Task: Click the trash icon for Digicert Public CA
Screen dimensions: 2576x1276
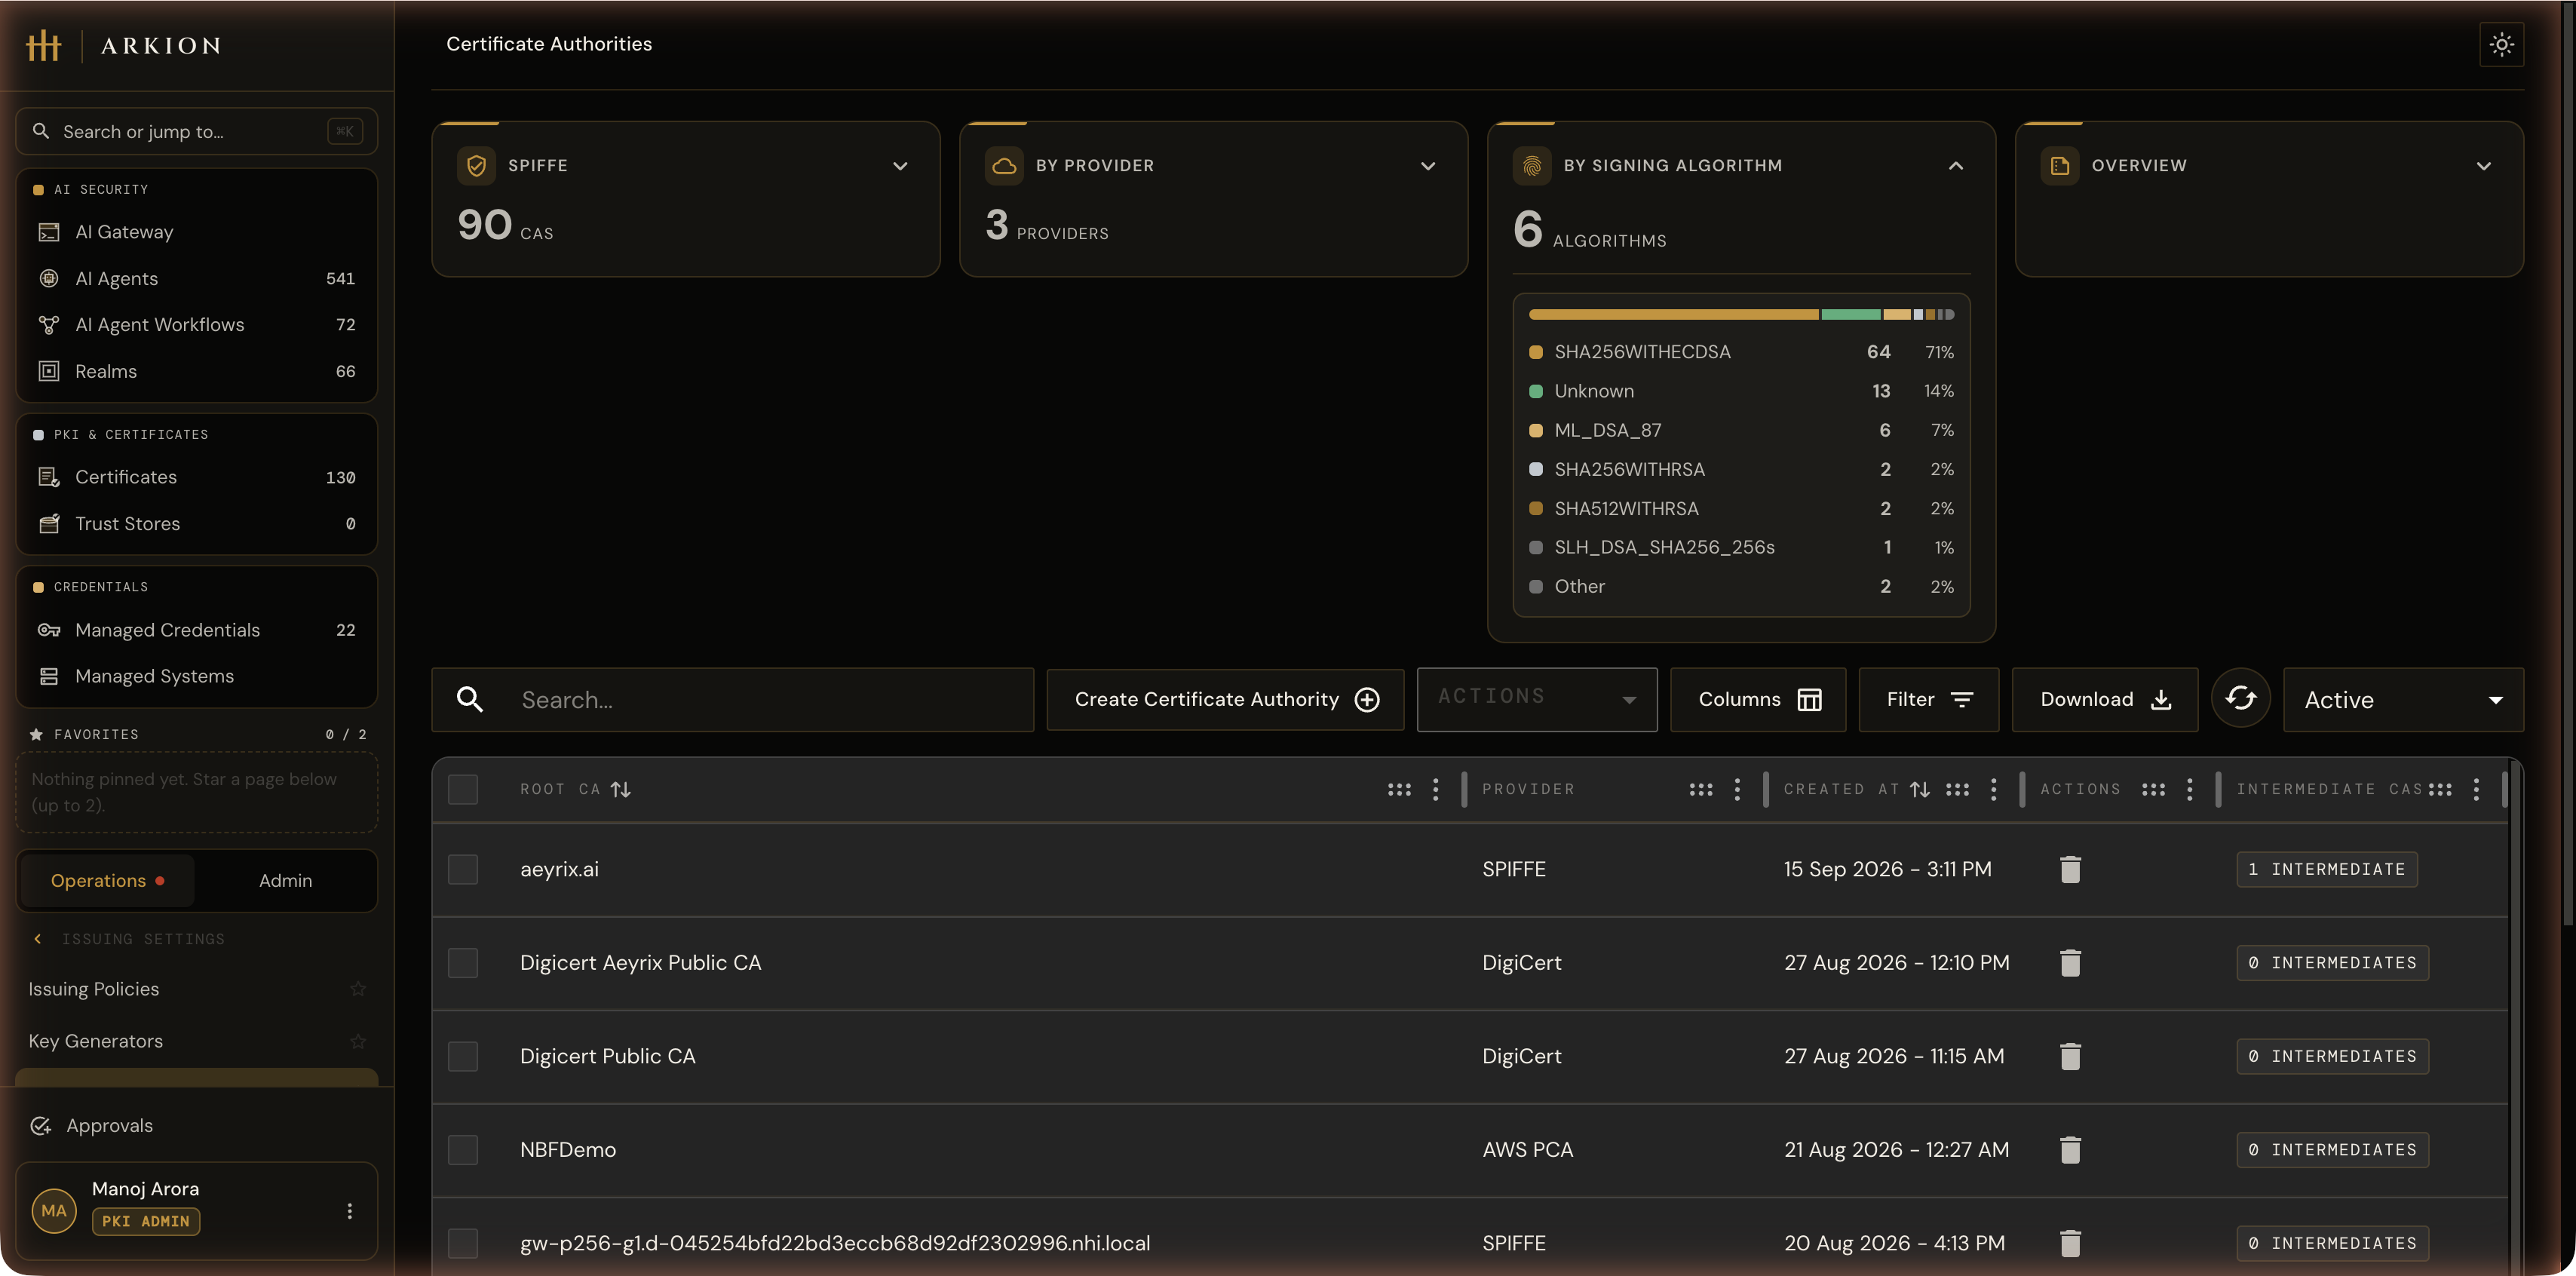Action: tap(2070, 1056)
